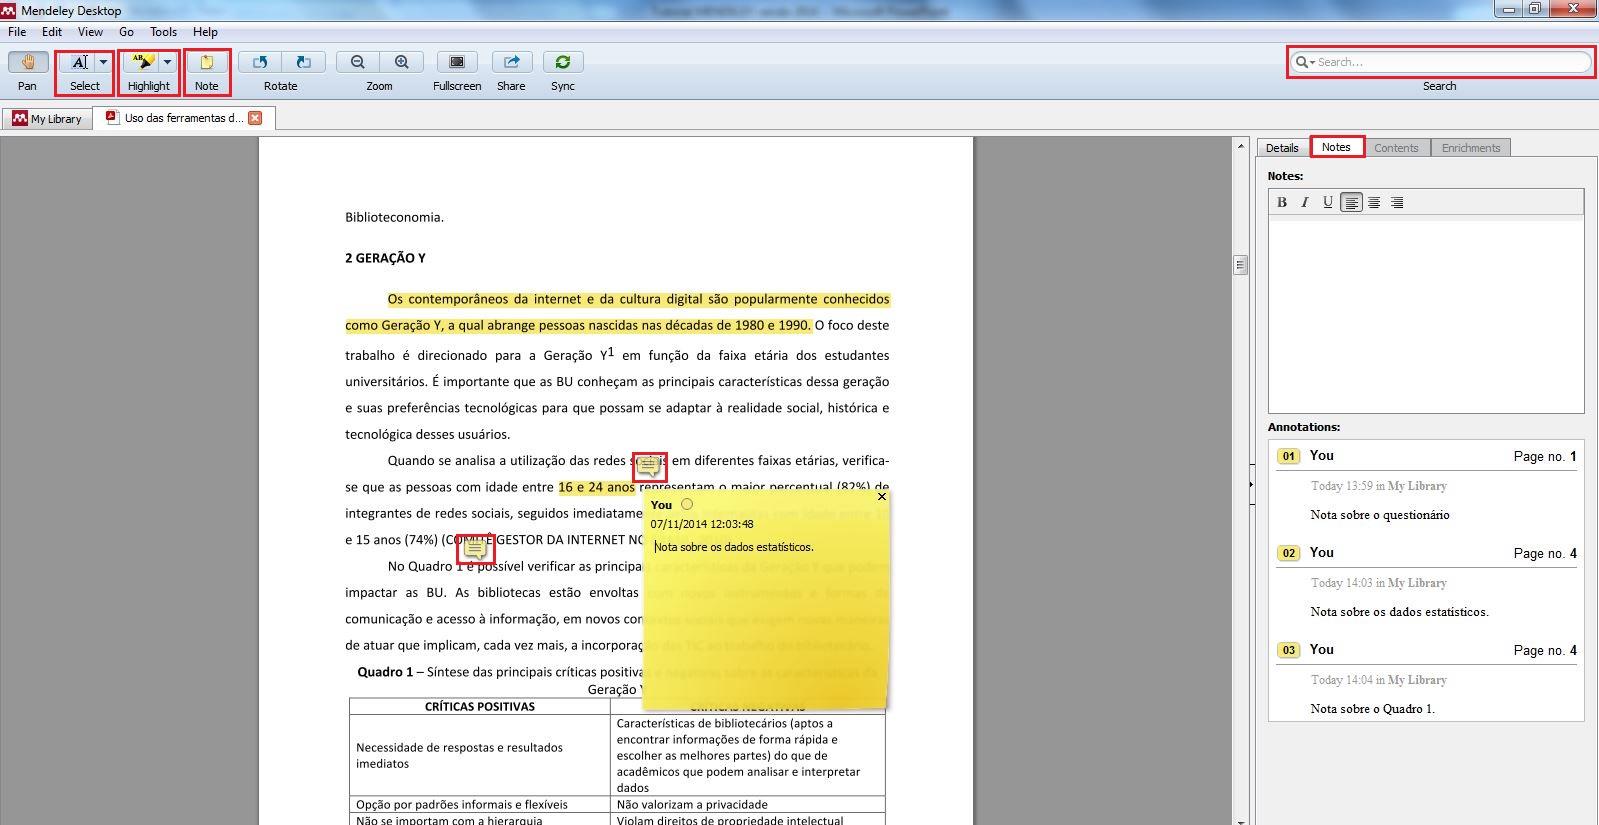
Task: Choose the Select text tool
Action: (79, 62)
